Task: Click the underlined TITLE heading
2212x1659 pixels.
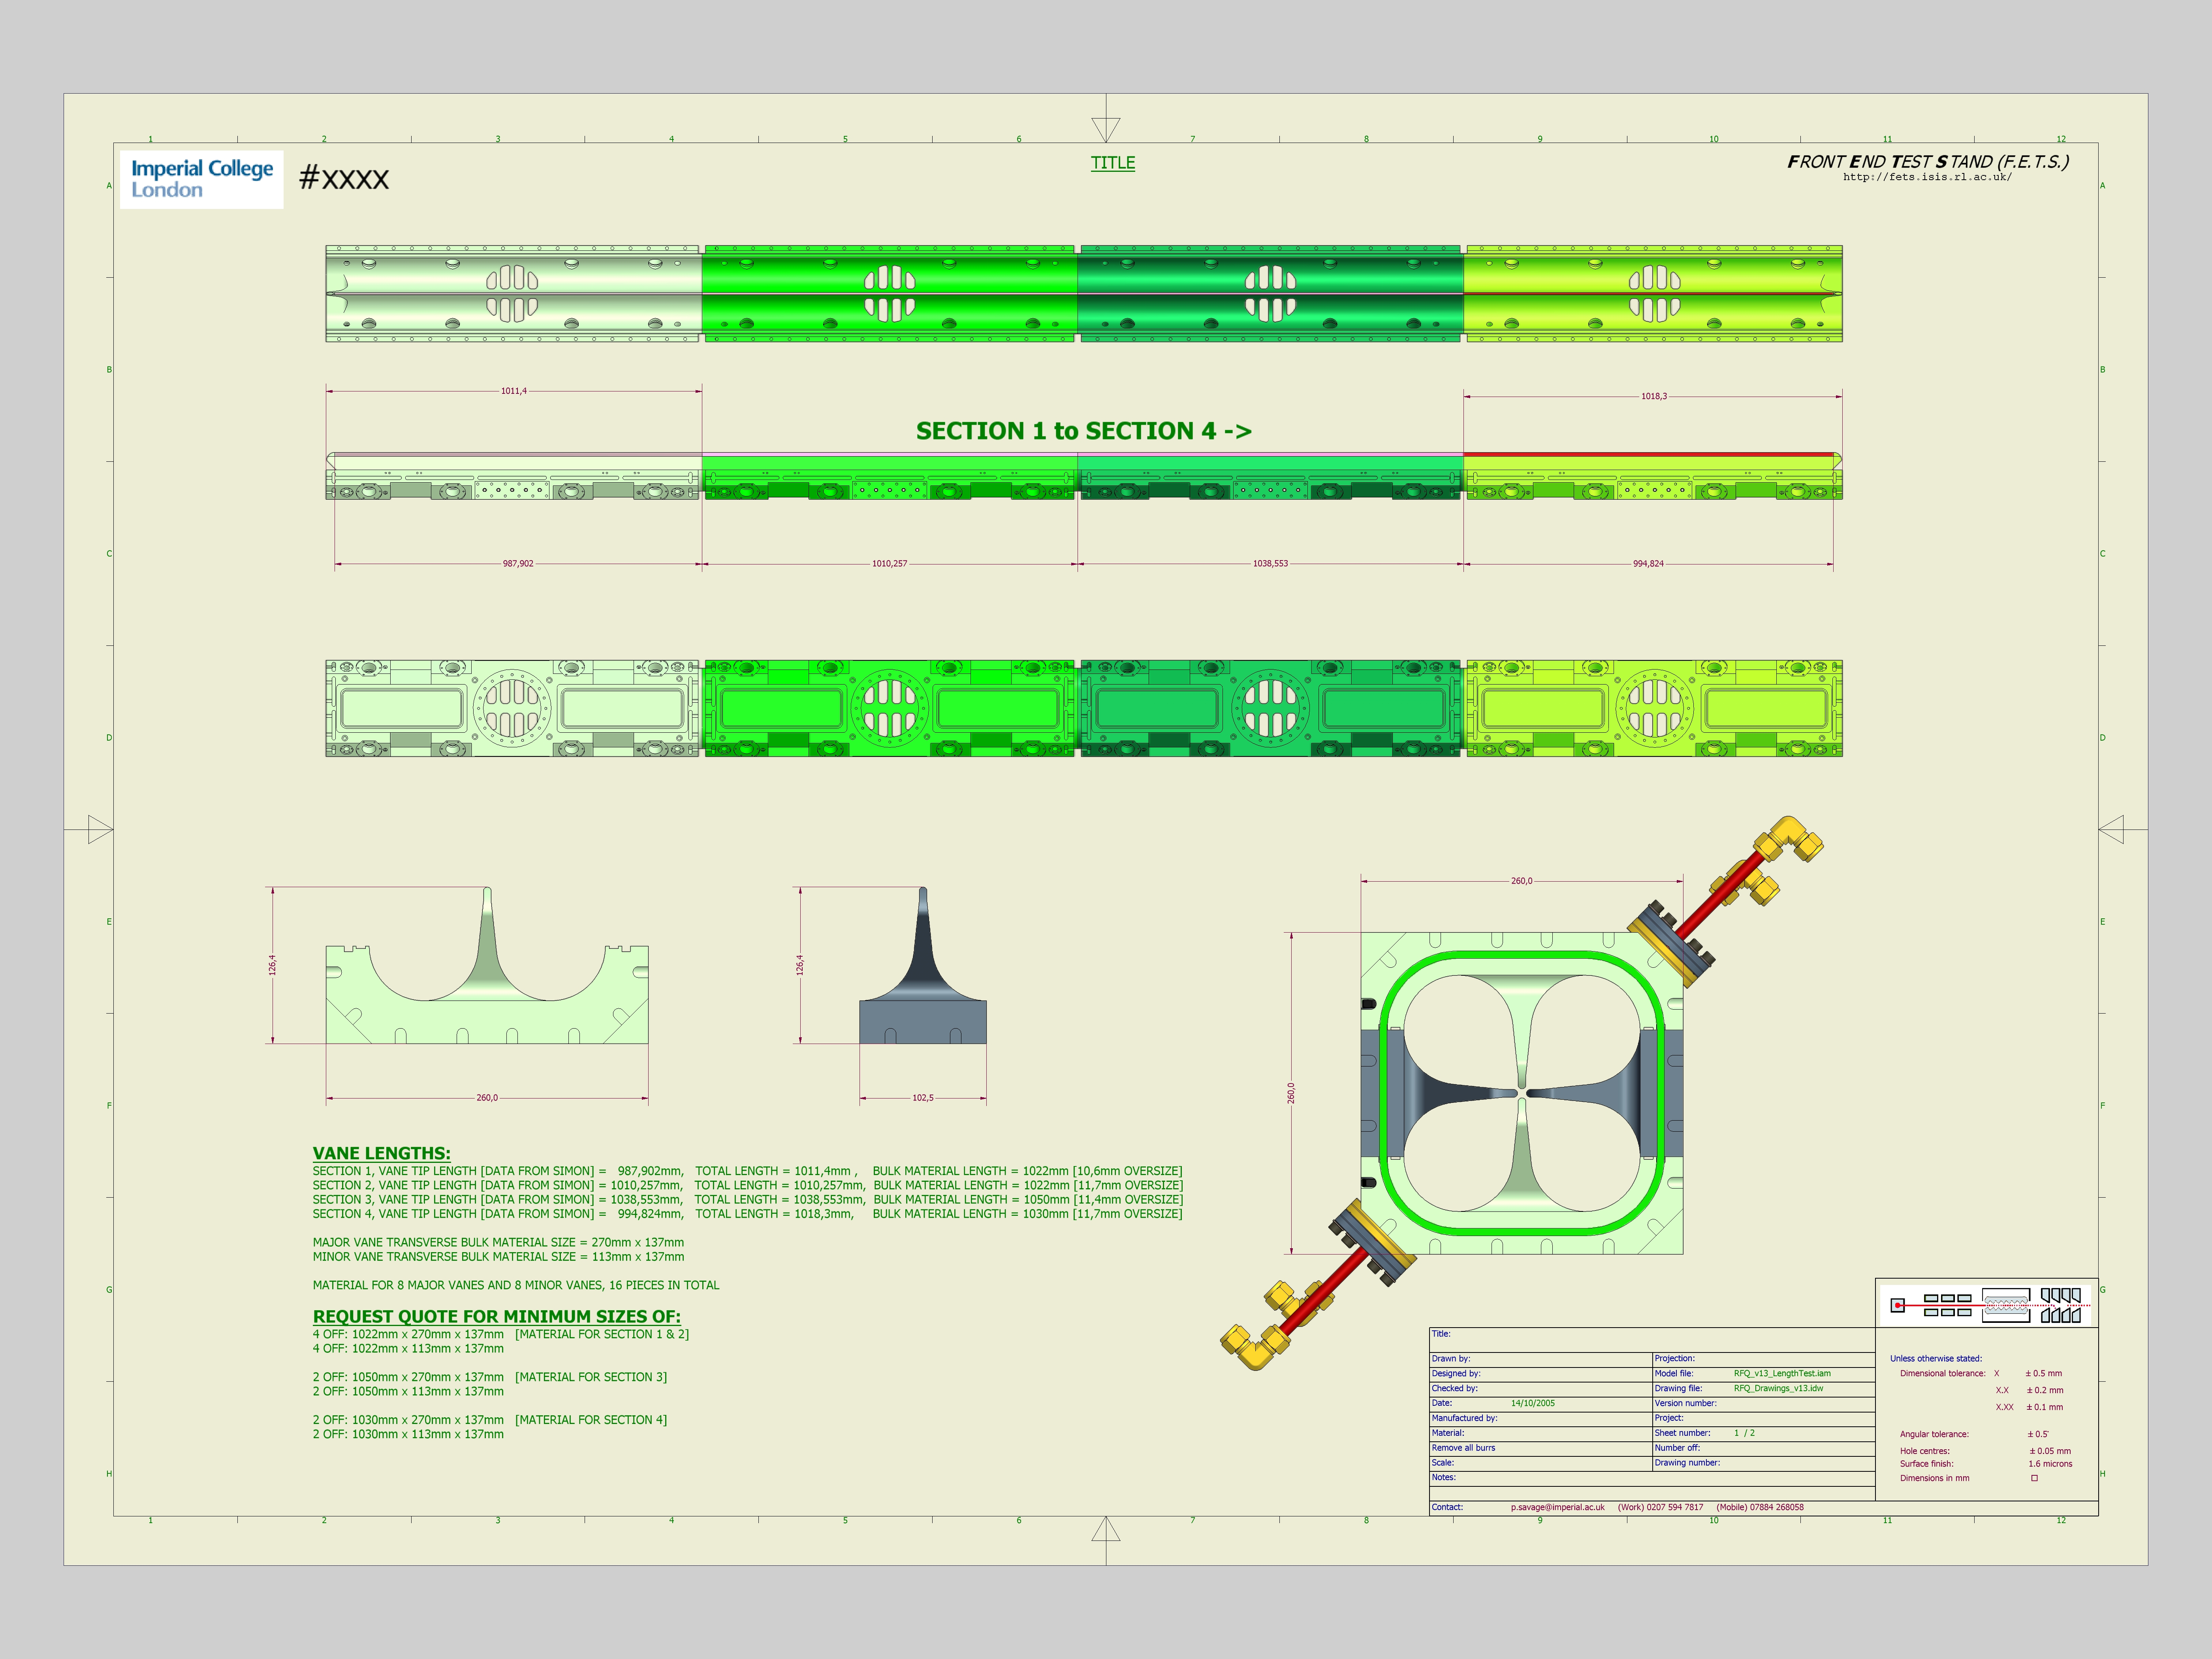Action: 1113,163
